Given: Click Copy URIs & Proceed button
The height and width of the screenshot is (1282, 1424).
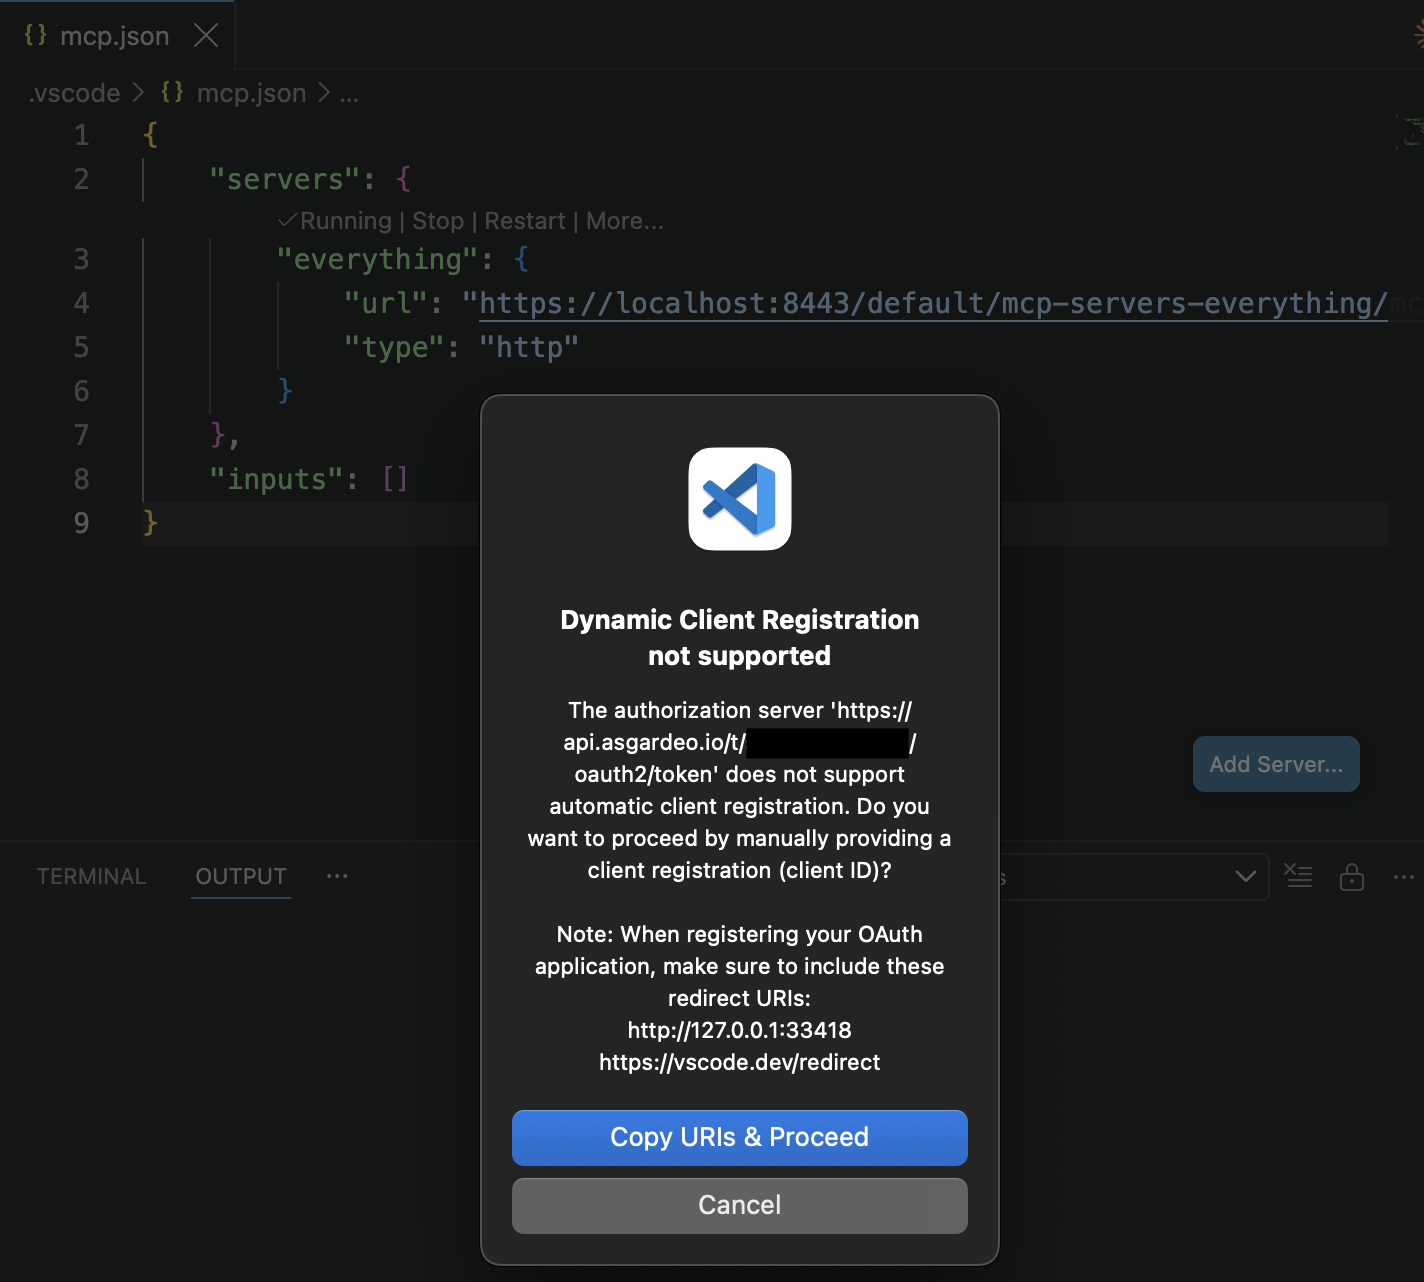Looking at the screenshot, I should pos(739,1137).
